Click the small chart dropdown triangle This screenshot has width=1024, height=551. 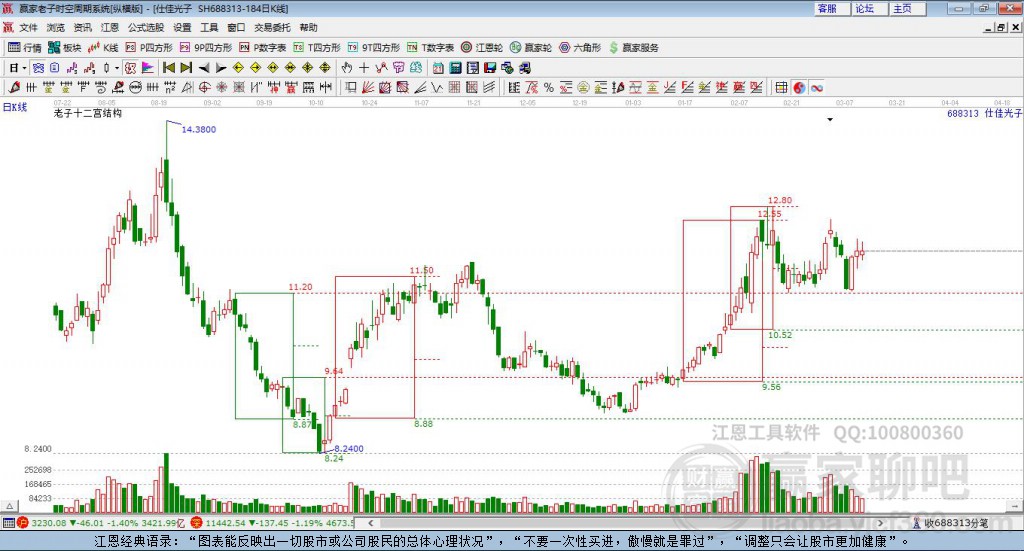830,119
